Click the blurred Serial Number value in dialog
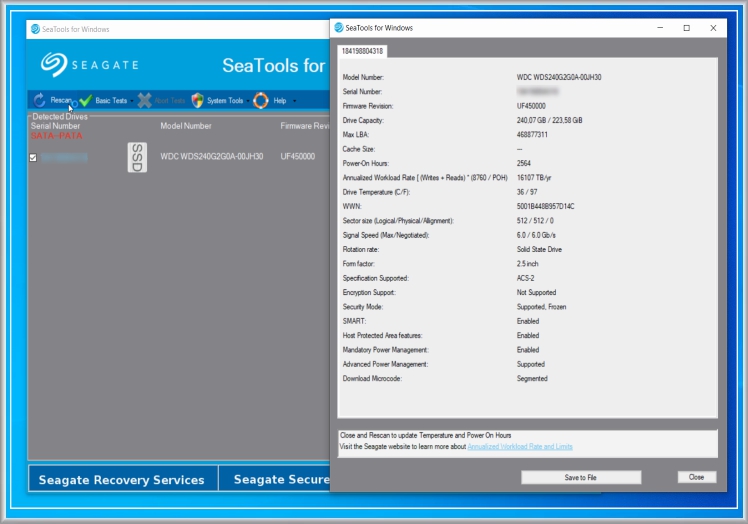This screenshot has width=748, height=524. tap(537, 91)
